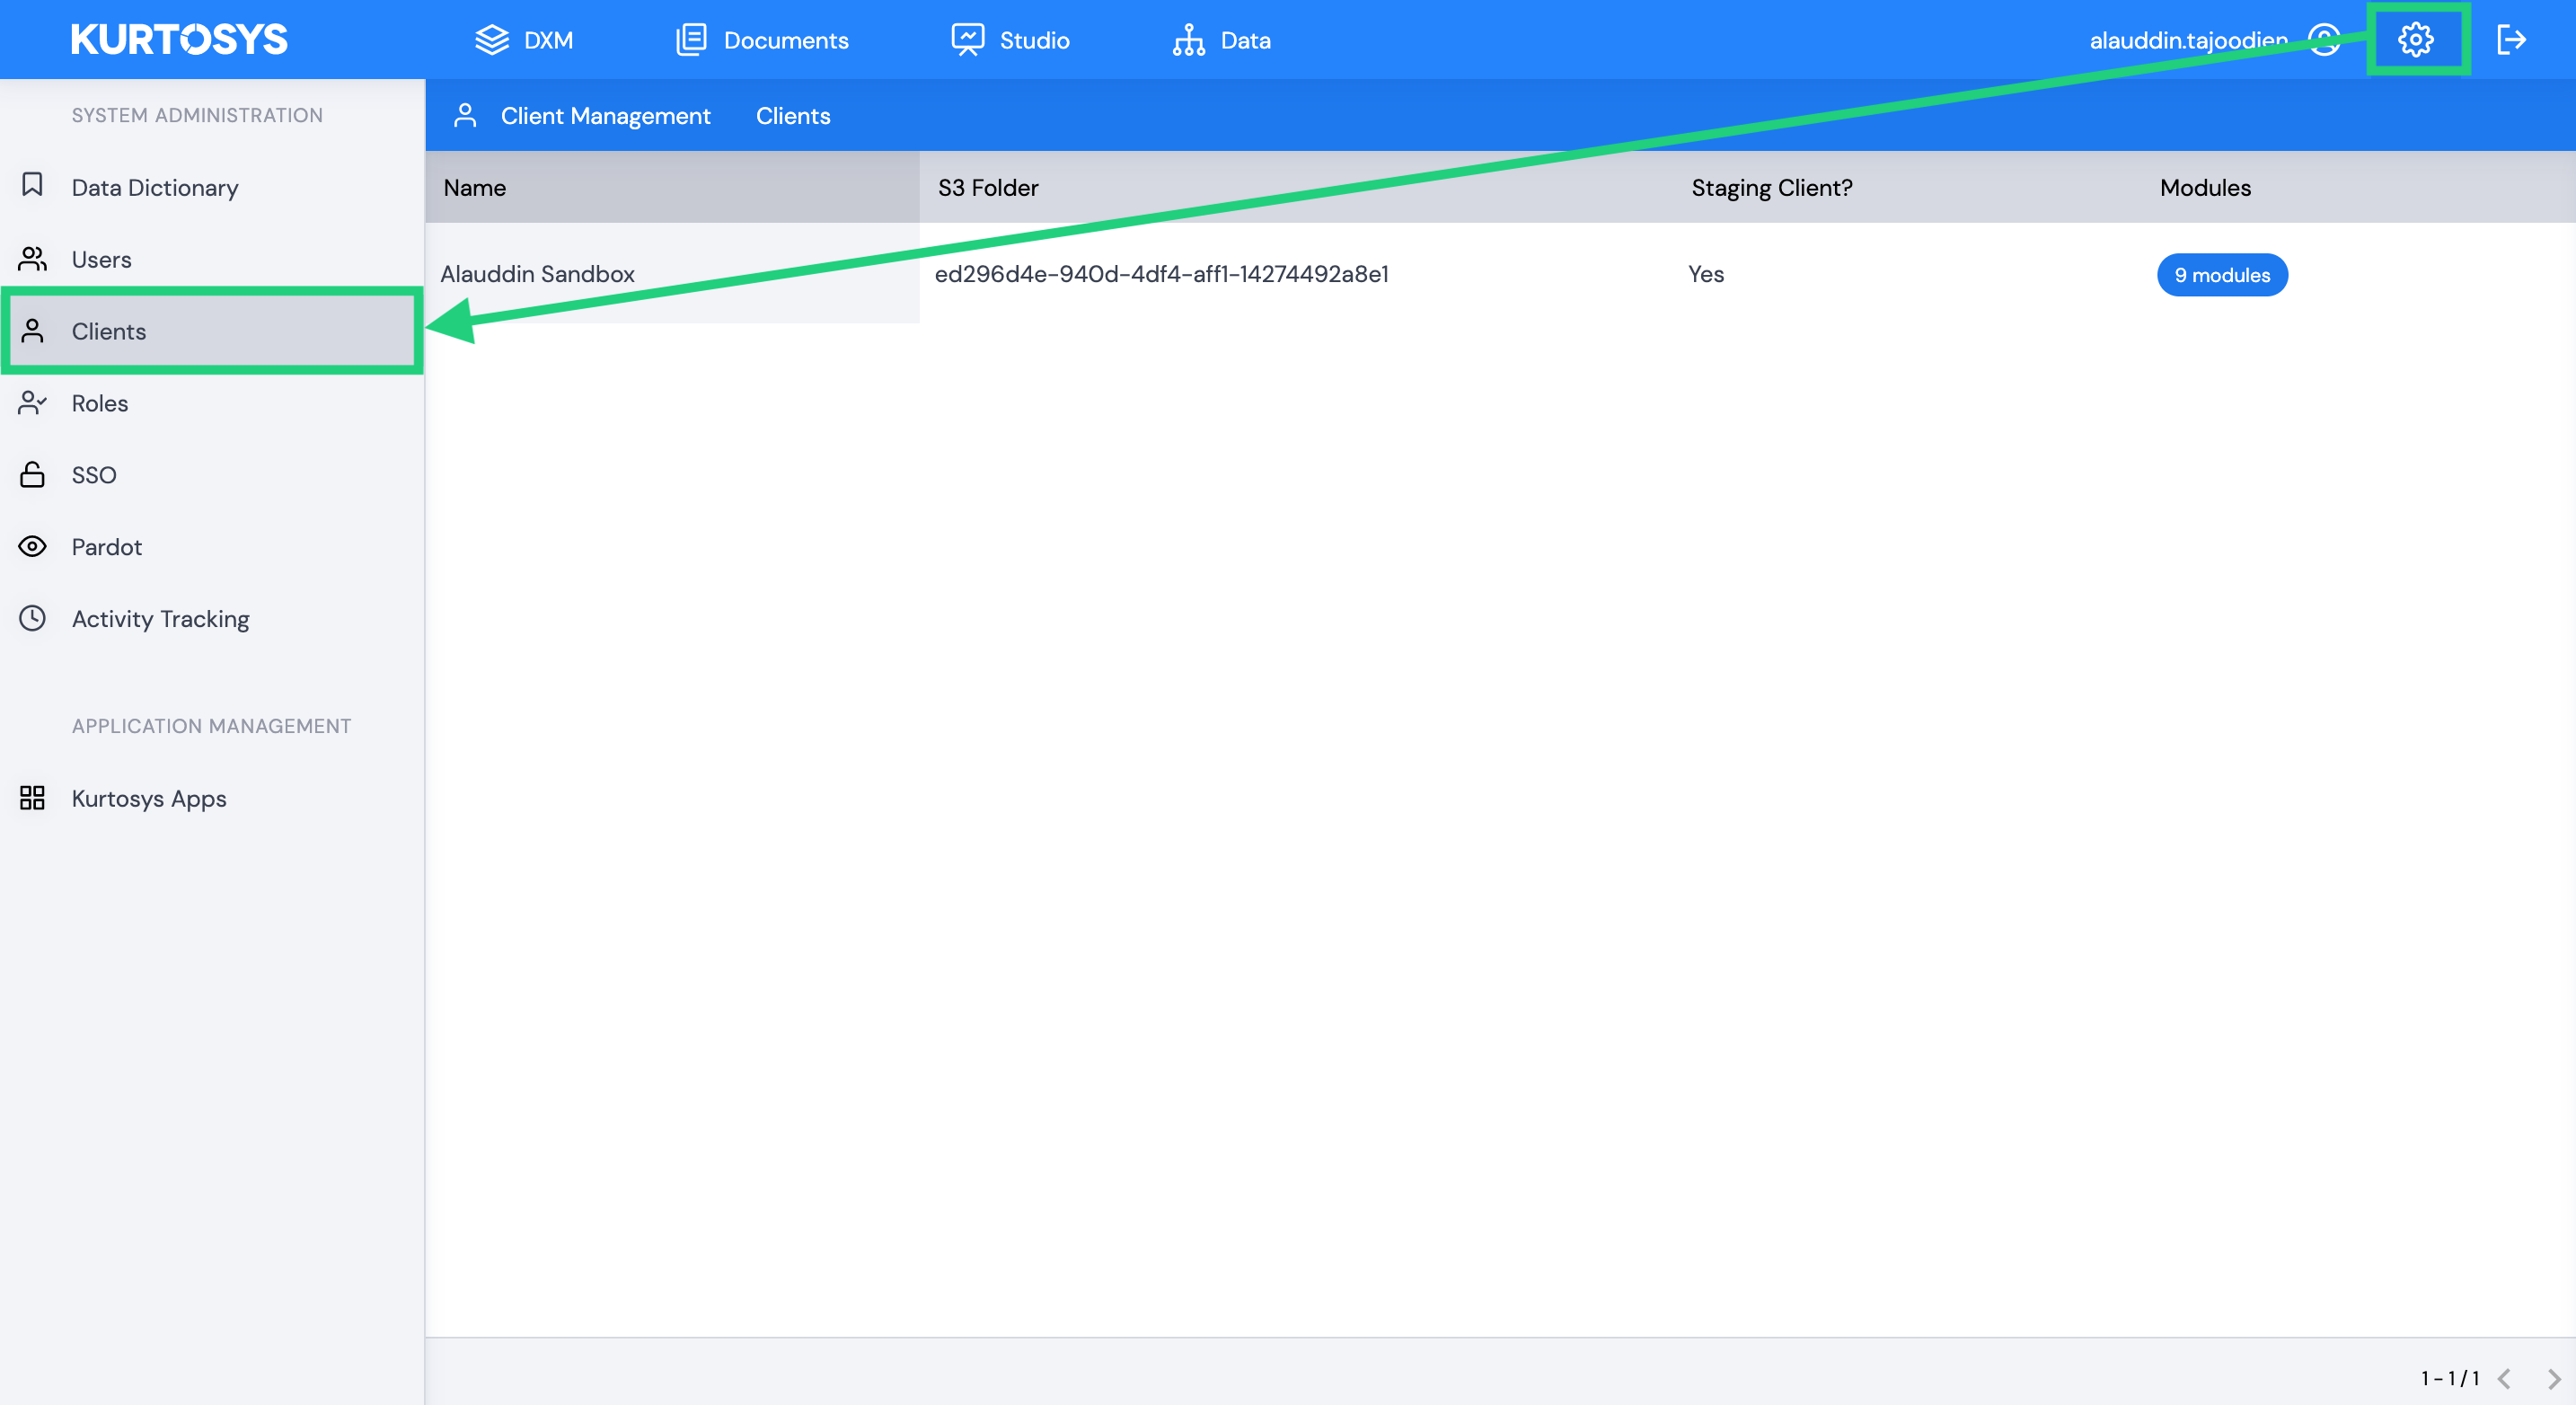Click the SSO lock icon
This screenshot has height=1405, width=2576.
tap(32, 474)
